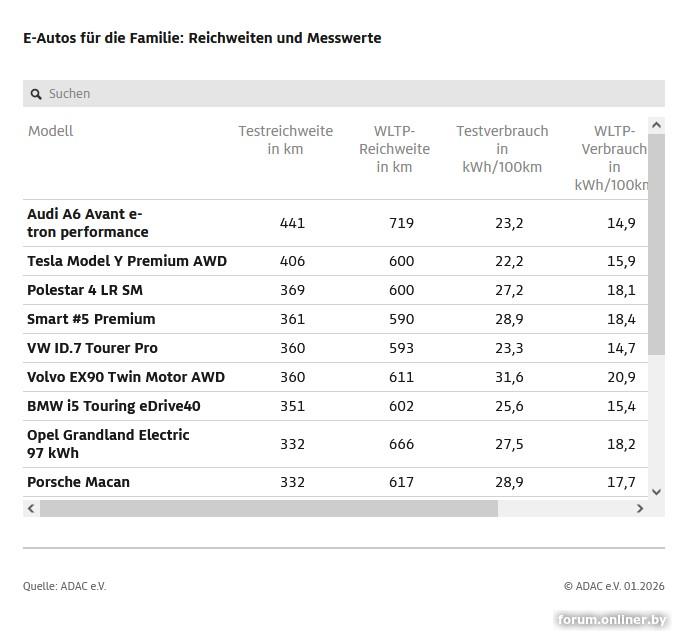The width and height of the screenshot is (687, 641).
Task: Click the horizontal scrollbar thumb
Action: coord(268,508)
